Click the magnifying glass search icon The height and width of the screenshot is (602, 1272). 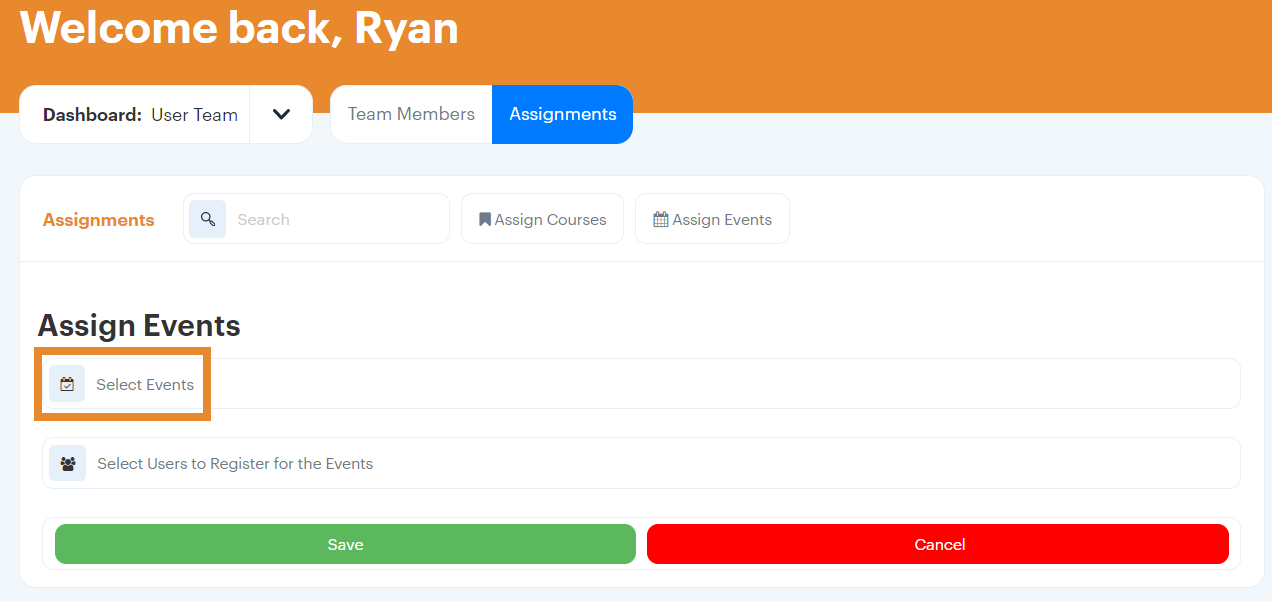pyautogui.click(x=208, y=219)
